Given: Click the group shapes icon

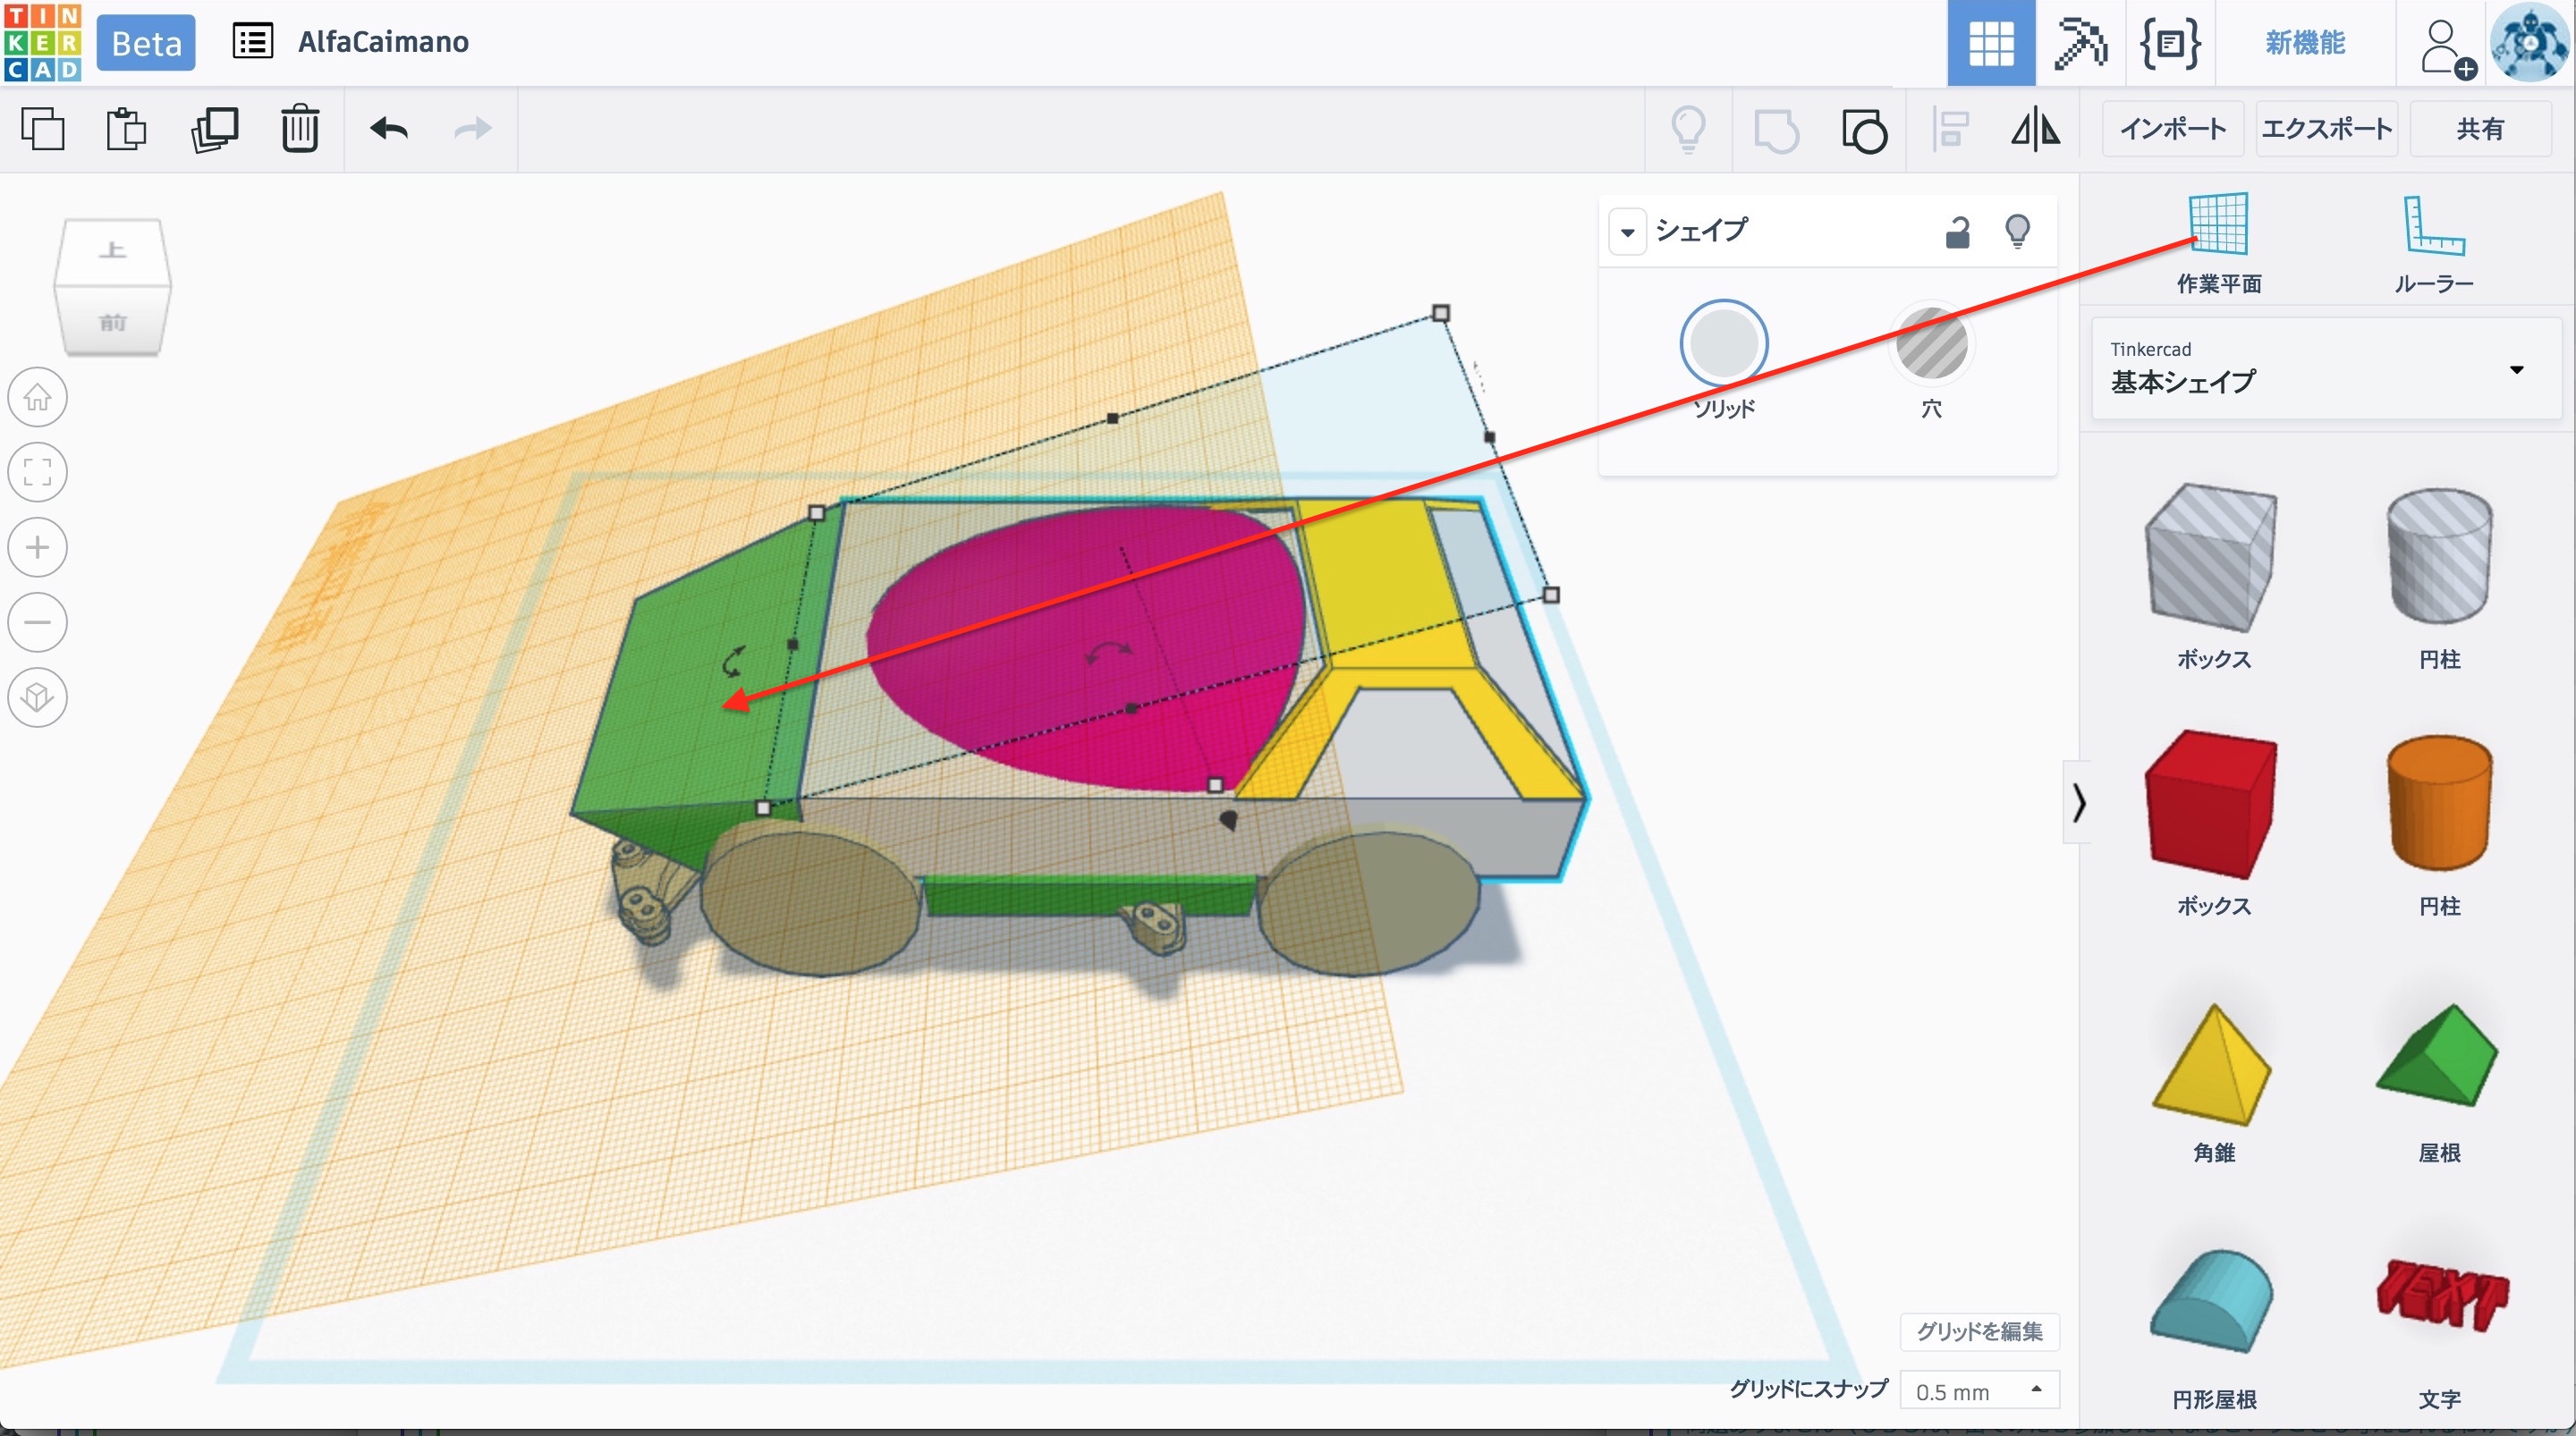Looking at the screenshot, I should coord(1776,130).
